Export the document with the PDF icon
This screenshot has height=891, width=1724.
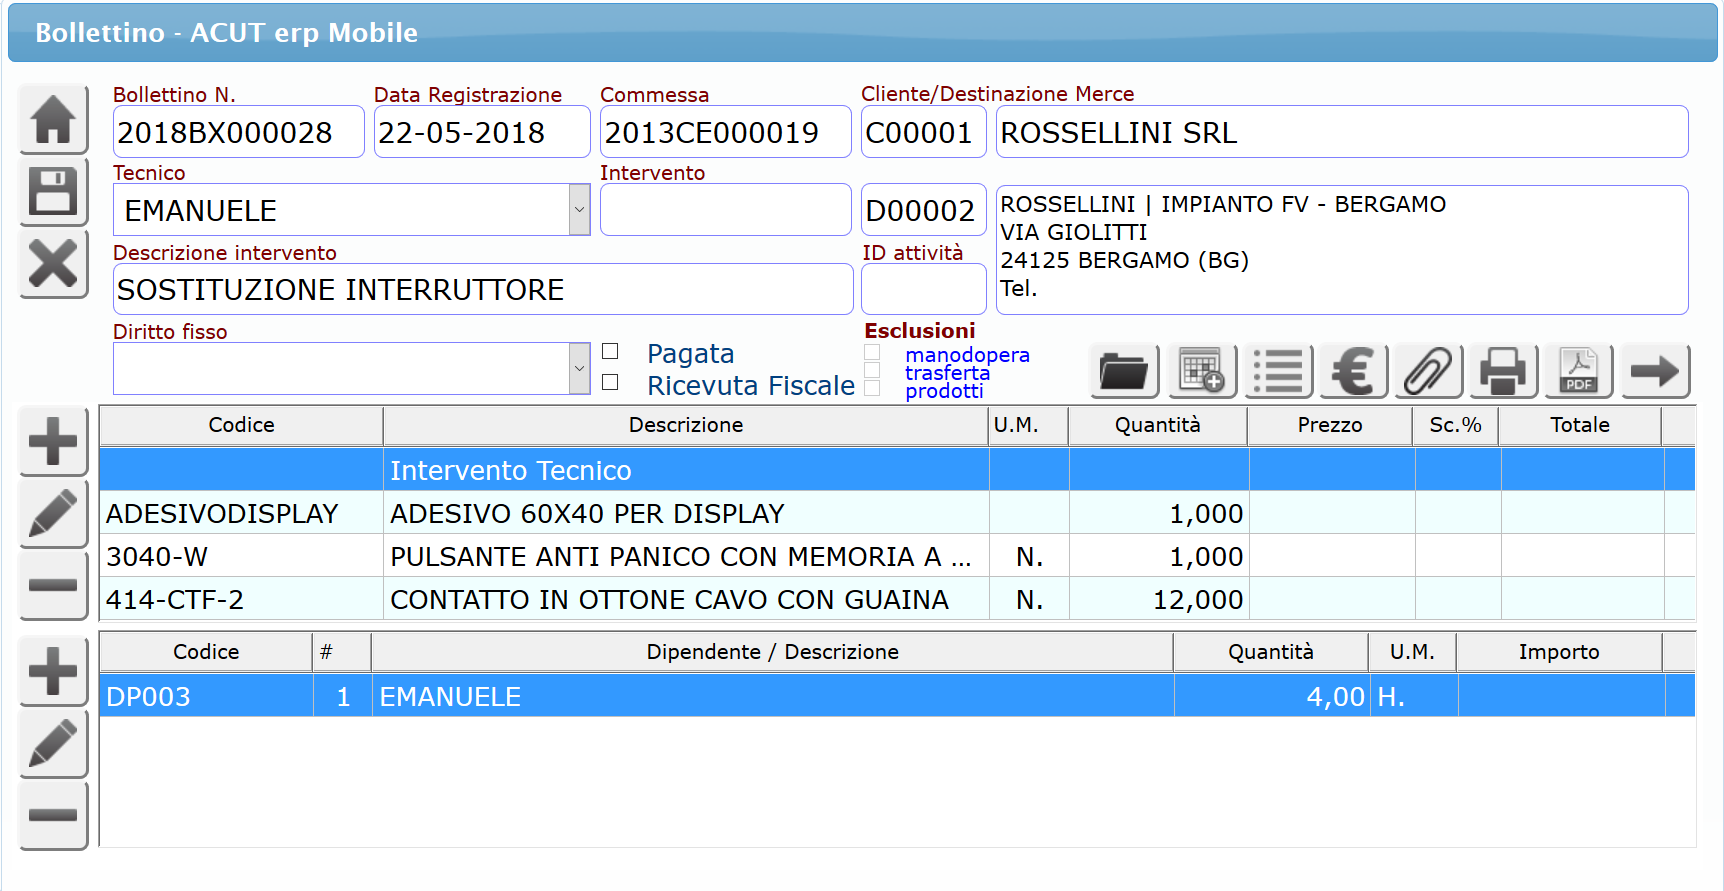(x=1578, y=372)
